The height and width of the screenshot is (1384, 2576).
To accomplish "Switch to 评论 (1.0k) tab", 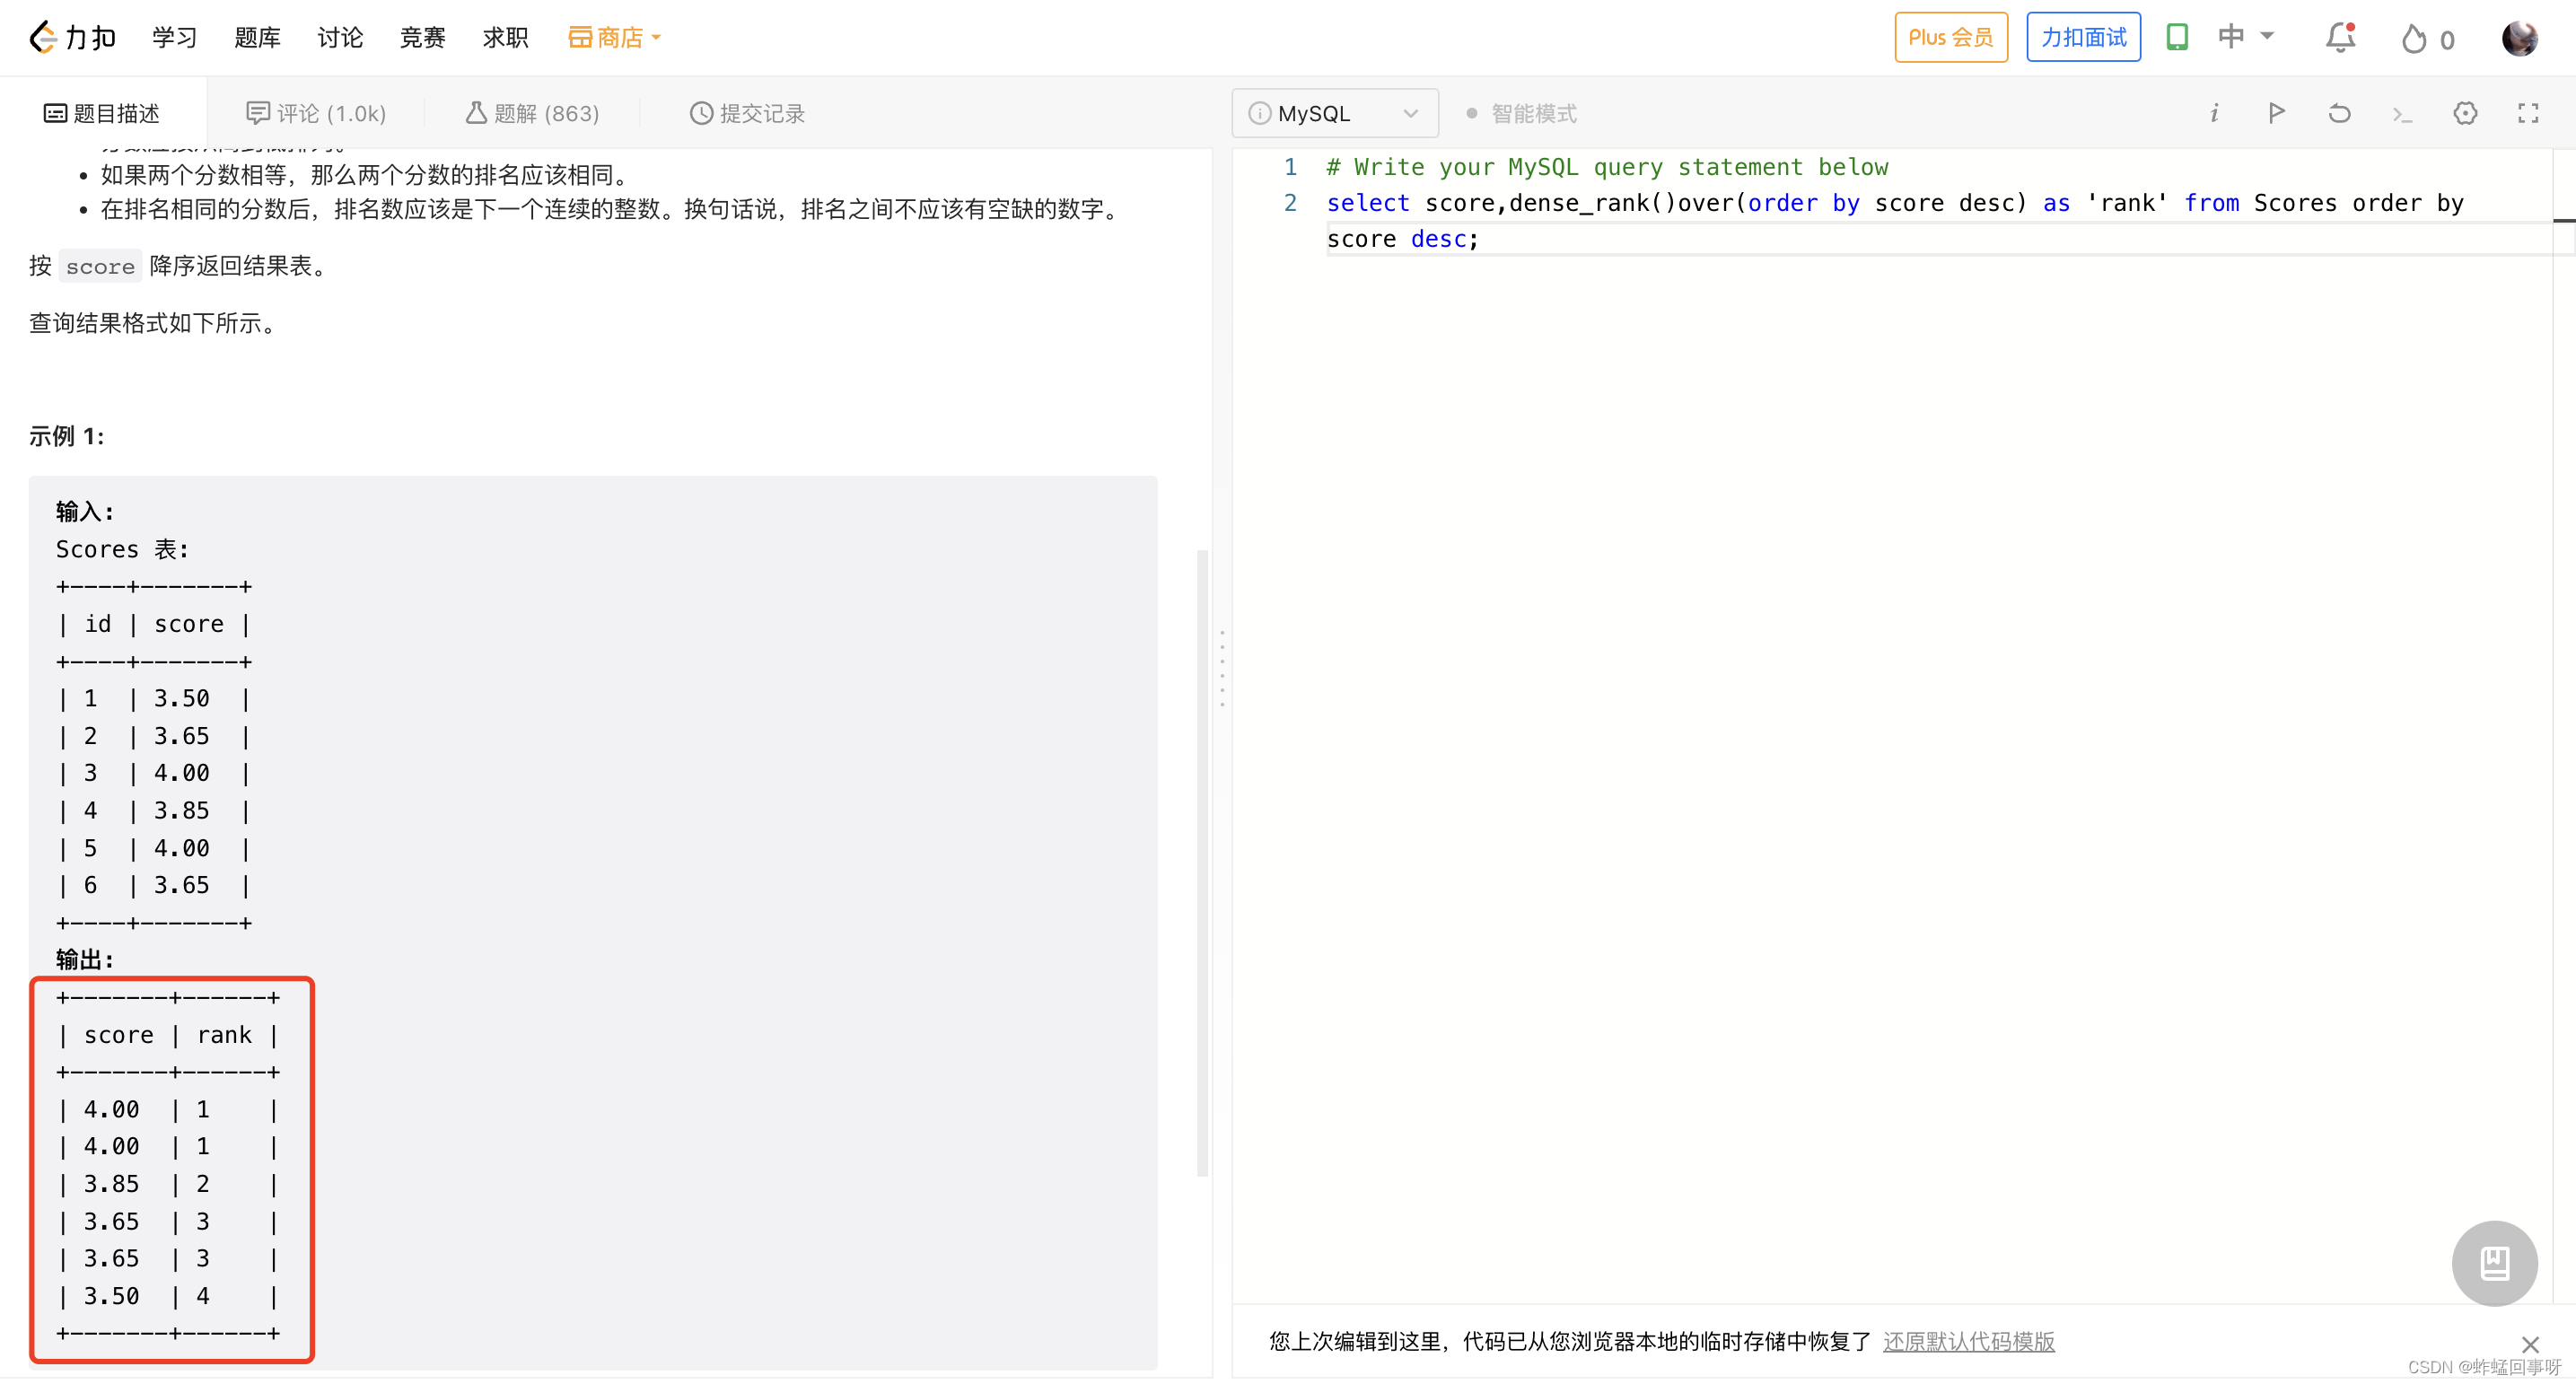I will [x=316, y=114].
